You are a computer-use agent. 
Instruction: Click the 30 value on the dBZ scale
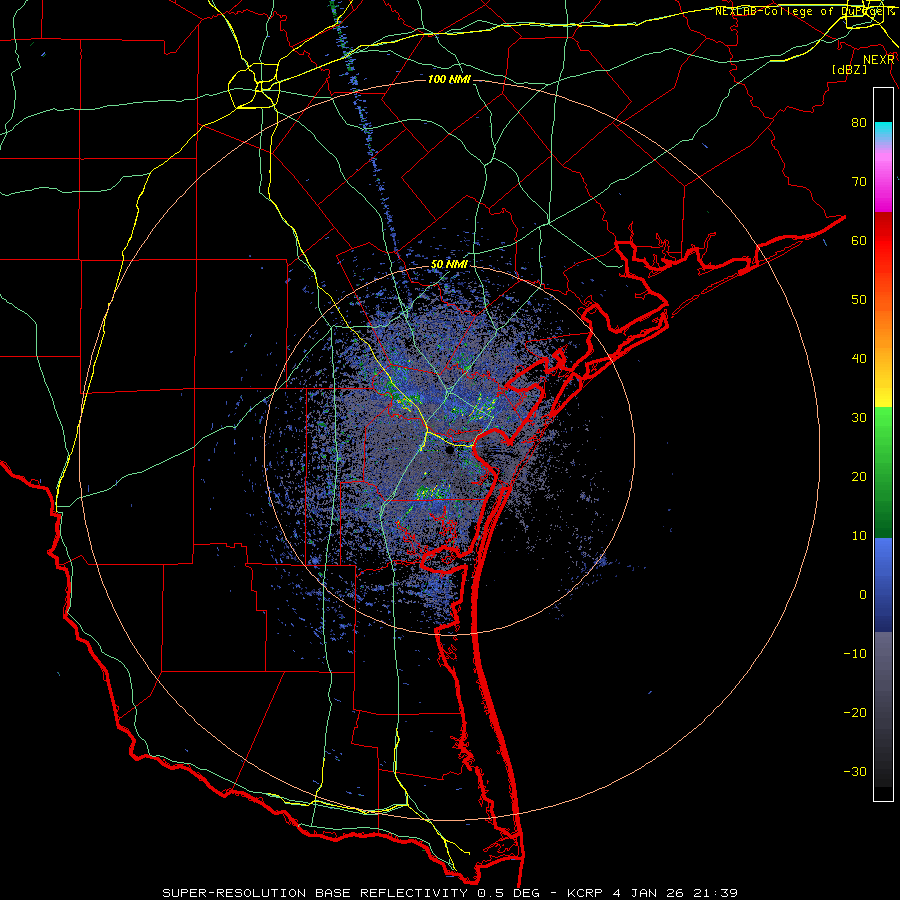coord(859,417)
